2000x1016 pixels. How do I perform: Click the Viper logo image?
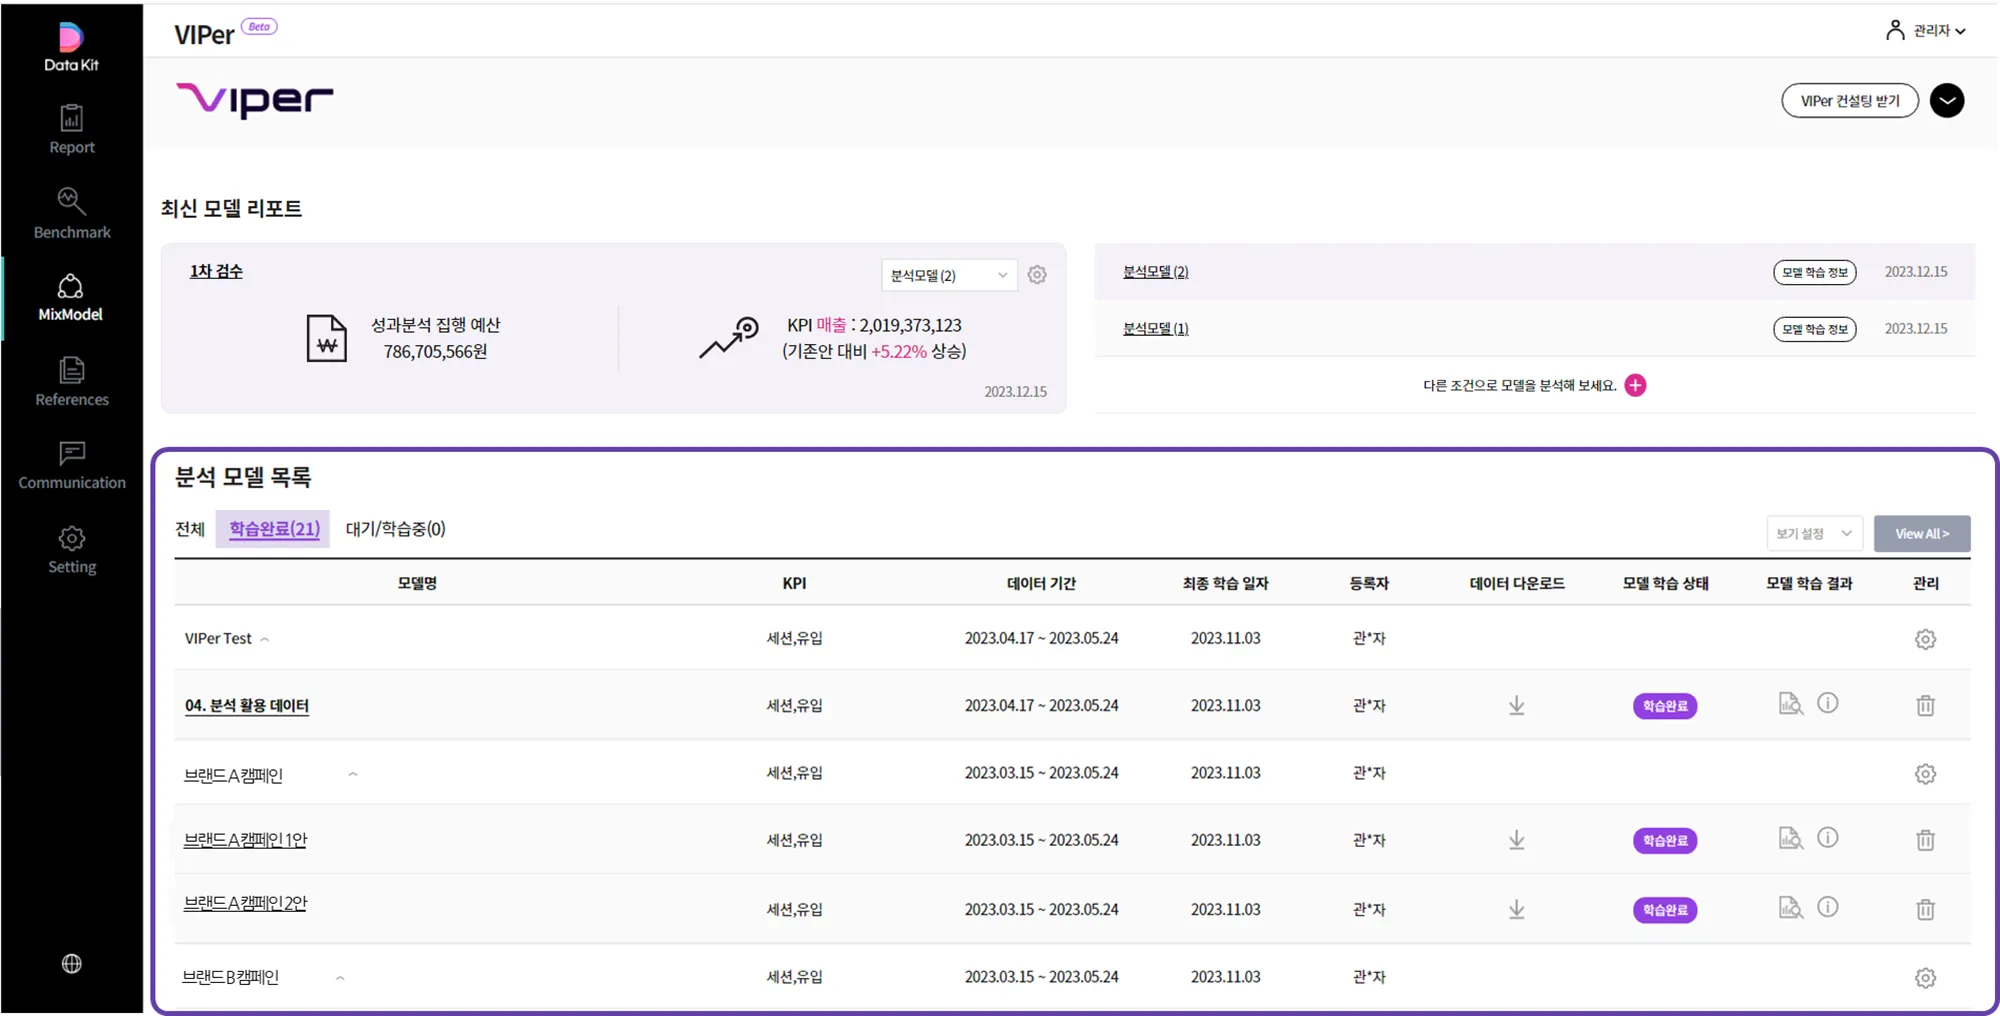click(x=254, y=101)
